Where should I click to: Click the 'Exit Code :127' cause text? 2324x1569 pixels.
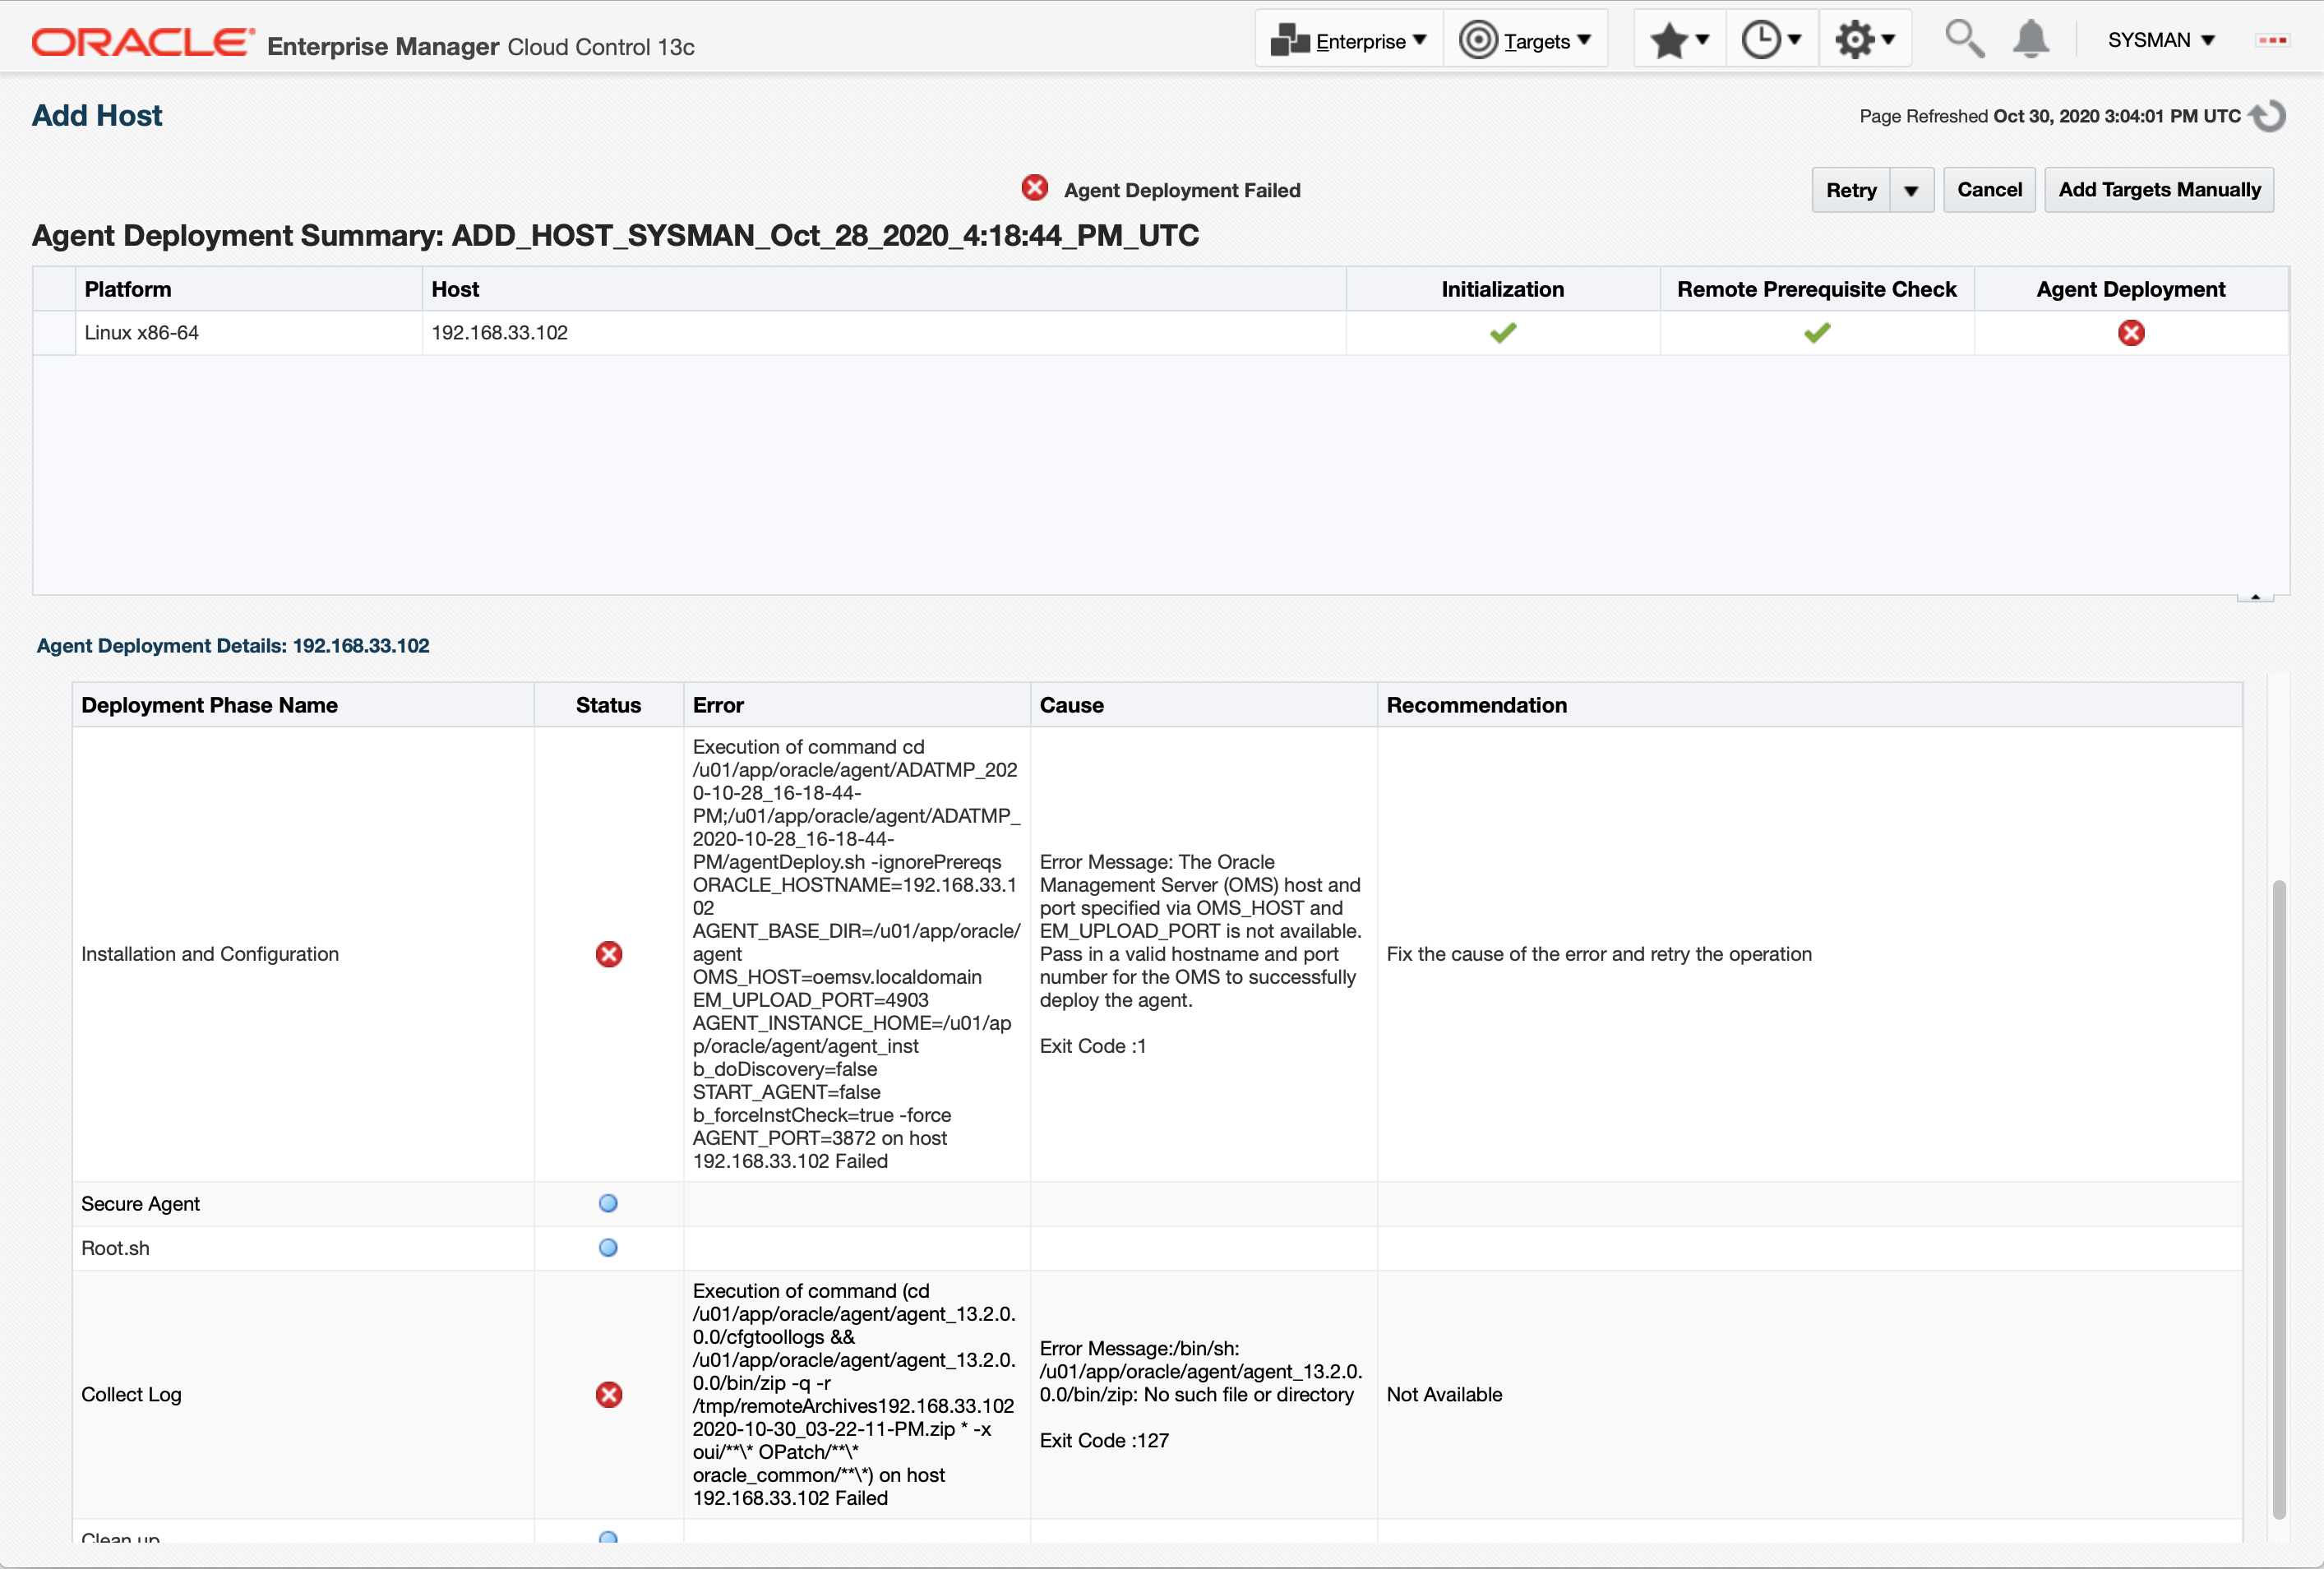pos(1104,1441)
